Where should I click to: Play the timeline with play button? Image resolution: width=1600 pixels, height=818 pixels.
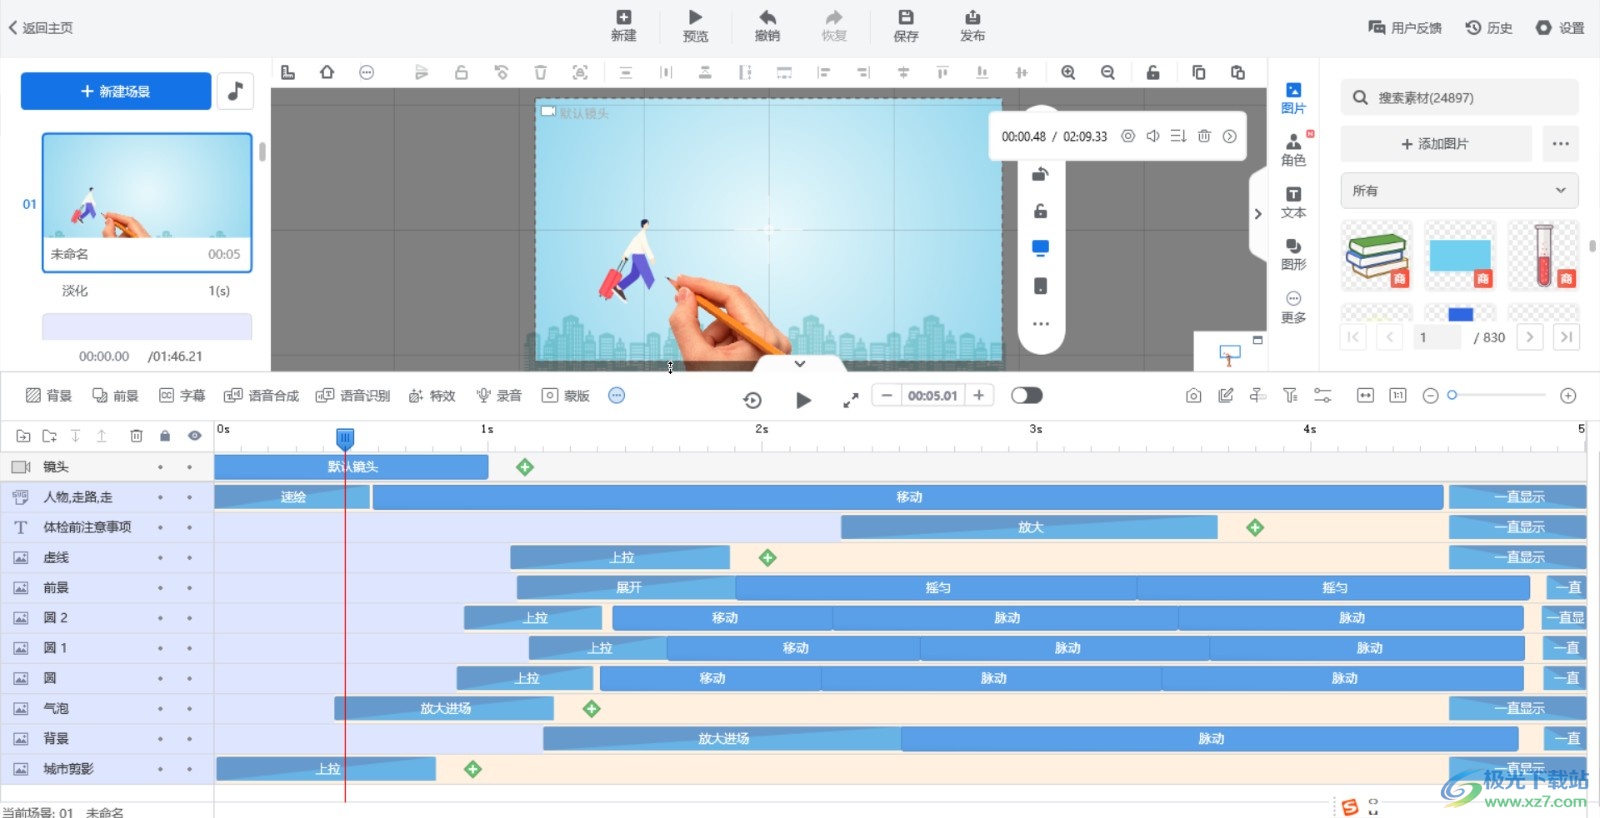(x=803, y=400)
